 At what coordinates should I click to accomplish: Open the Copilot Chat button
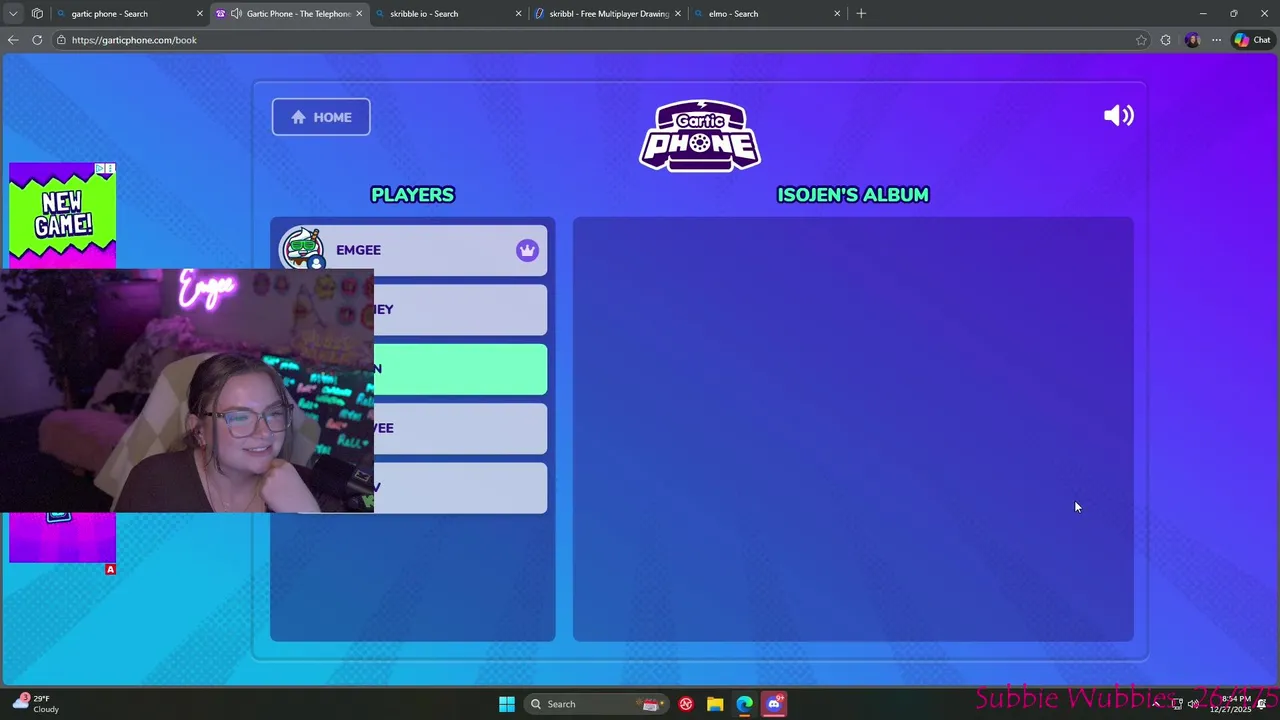[x=1252, y=40]
